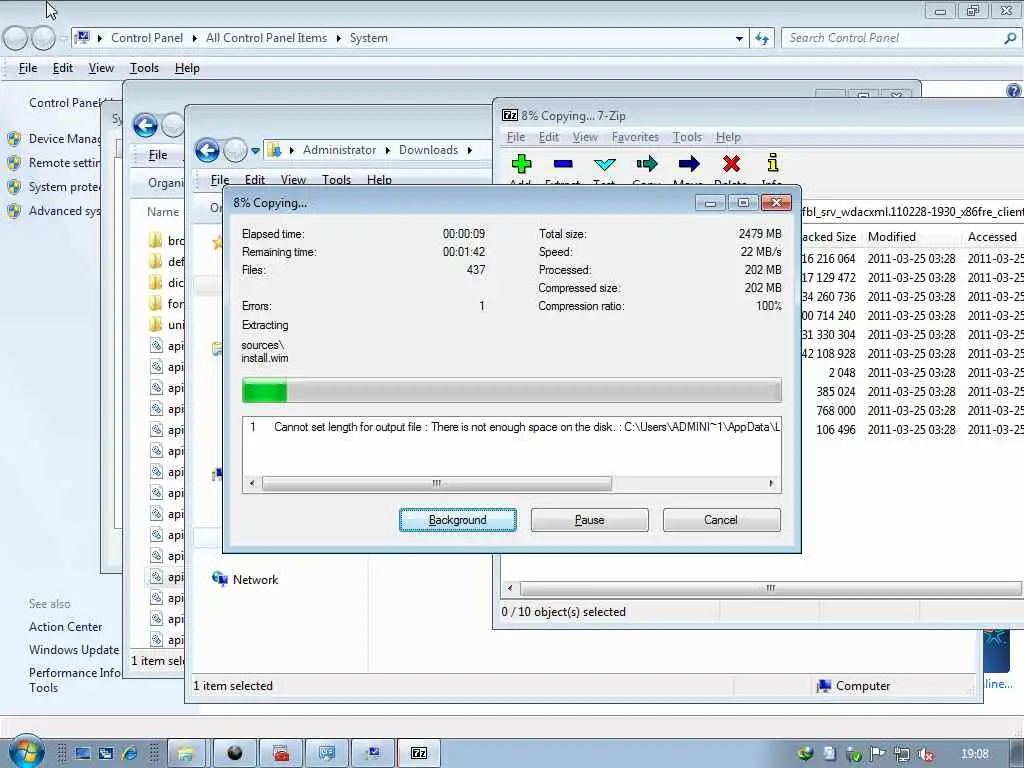Click the 7-Zip Info icon

[x=773, y=163]
